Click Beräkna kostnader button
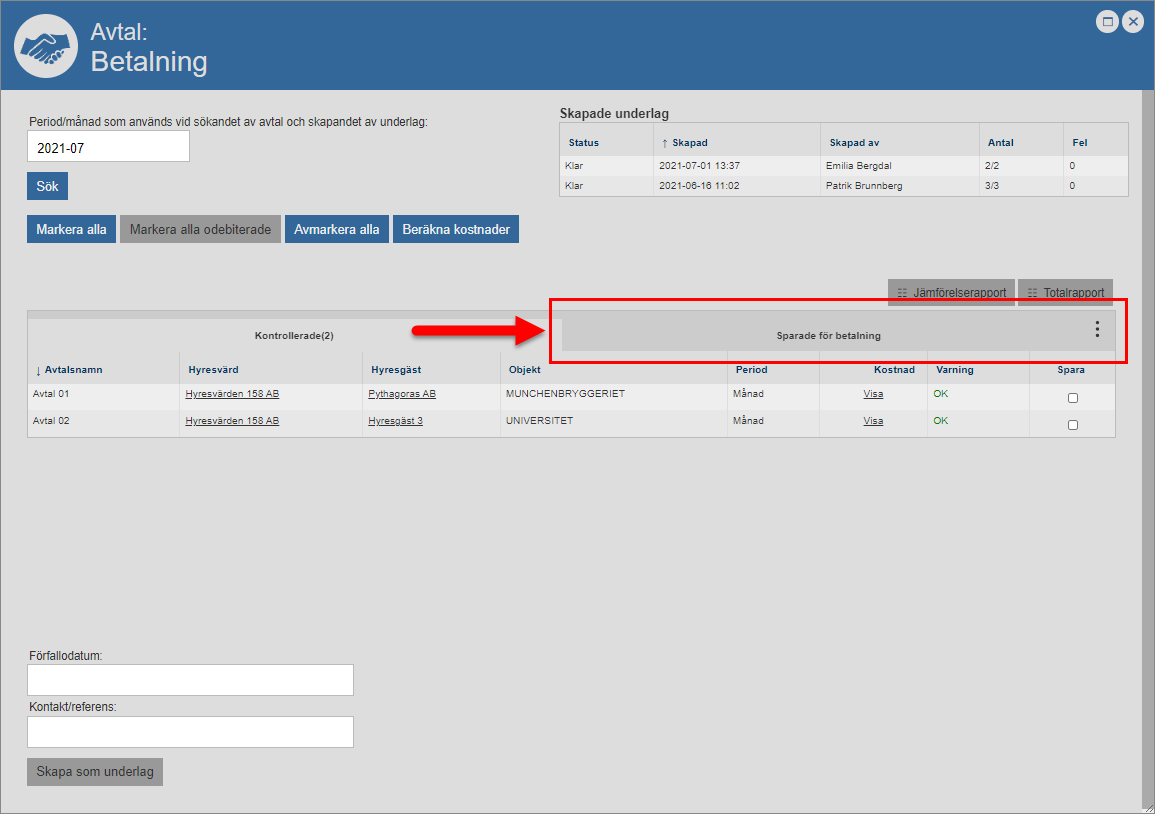The height and width of the screenshot is (814, 1155). 456,229
